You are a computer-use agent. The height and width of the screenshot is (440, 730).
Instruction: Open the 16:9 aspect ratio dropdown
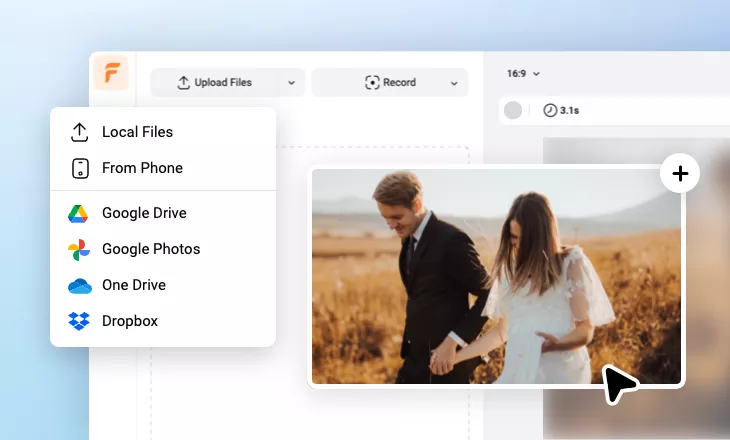(x=523, y=74)
